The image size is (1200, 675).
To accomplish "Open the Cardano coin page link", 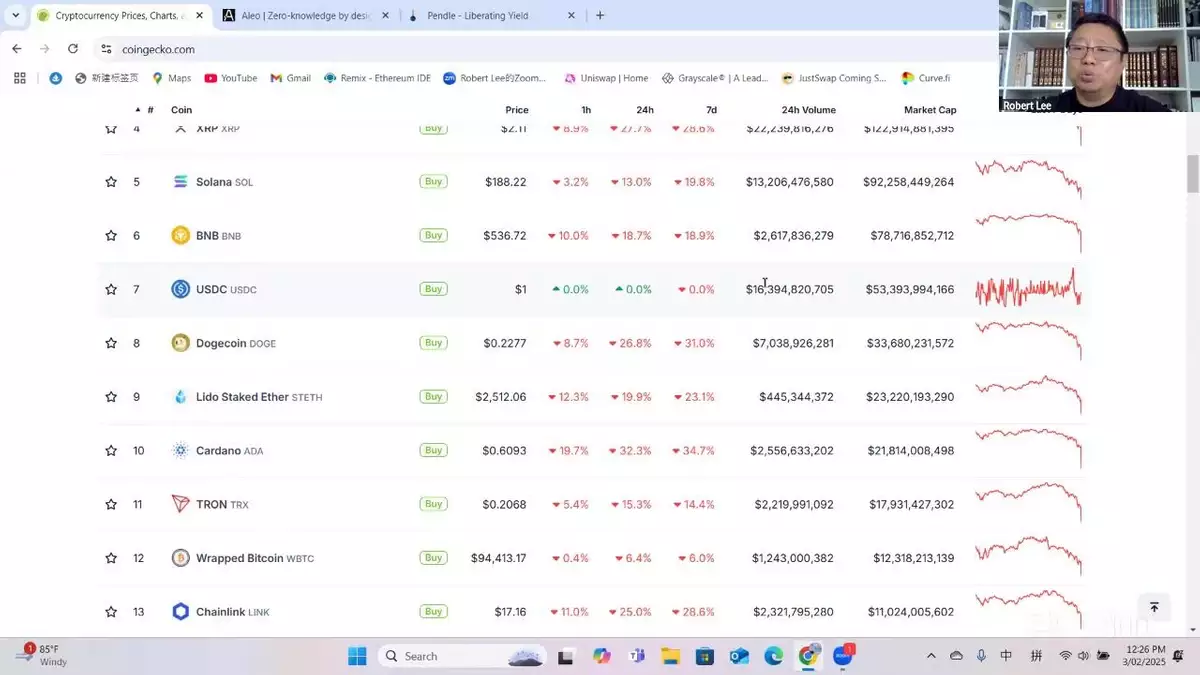I will [x=229, y=451].
